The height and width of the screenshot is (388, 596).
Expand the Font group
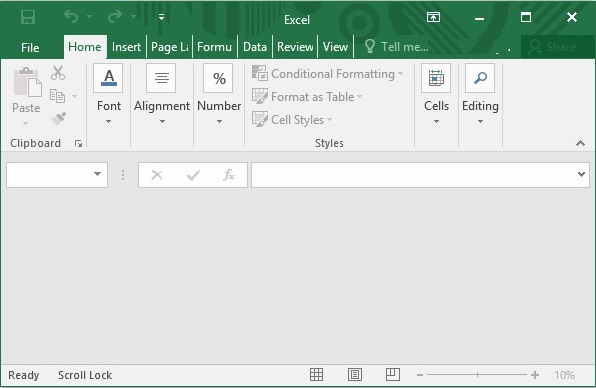click(x=108, y=94)
